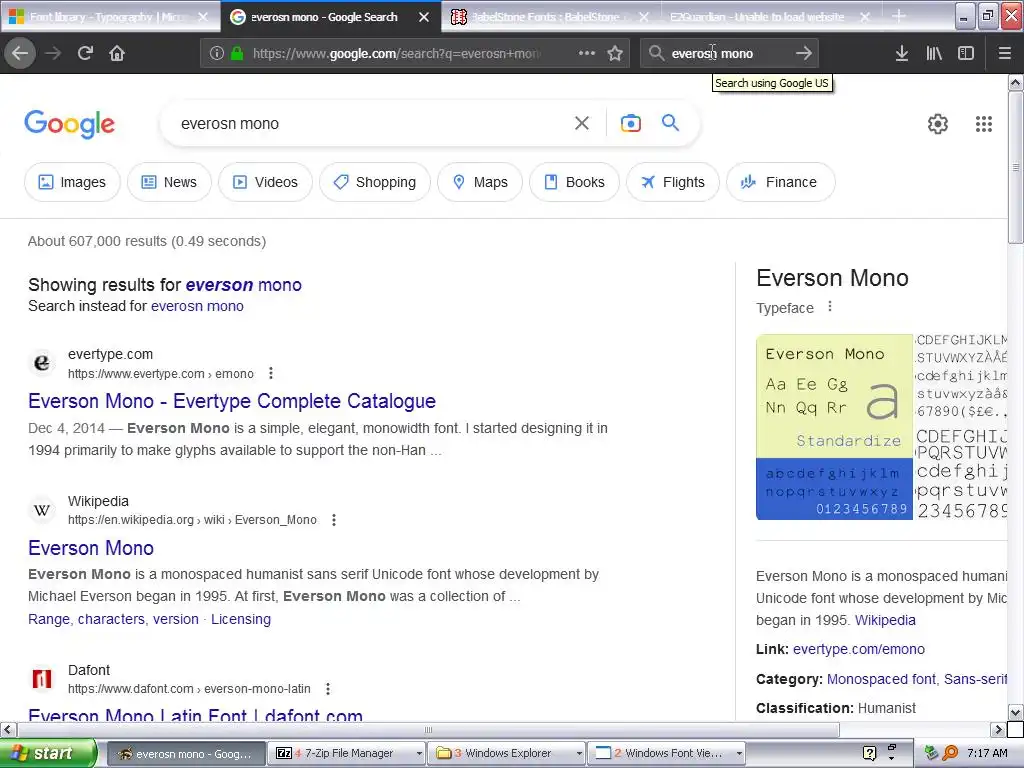Click the Everson Mono yellow specimen thumbnail

point(834,396)
